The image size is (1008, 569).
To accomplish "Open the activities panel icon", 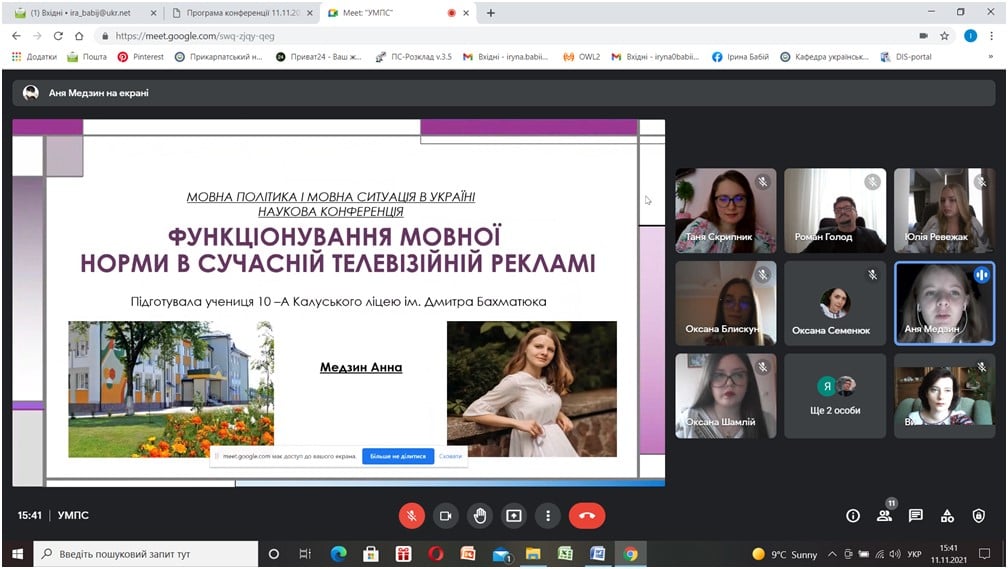I will click(947, 516).
